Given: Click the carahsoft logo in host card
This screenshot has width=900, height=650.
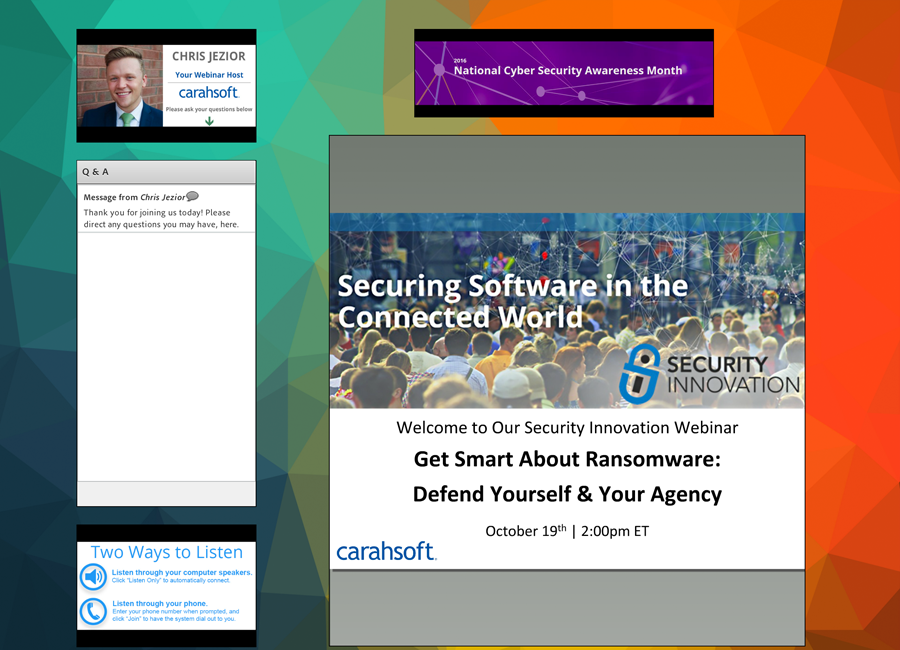Looking at the screenshot, I should coord(208,92).
